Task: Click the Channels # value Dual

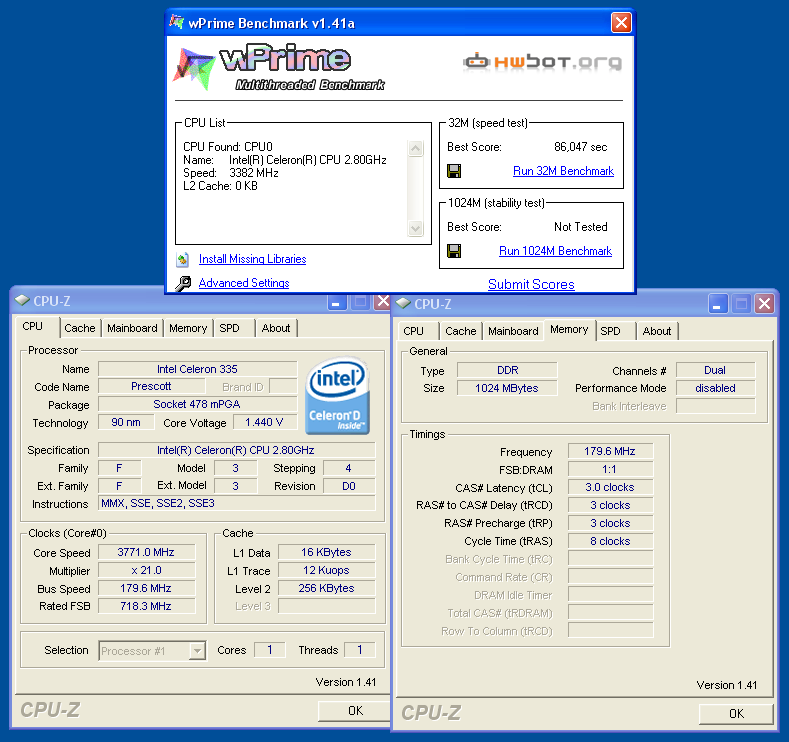Action: click(715, 370)
